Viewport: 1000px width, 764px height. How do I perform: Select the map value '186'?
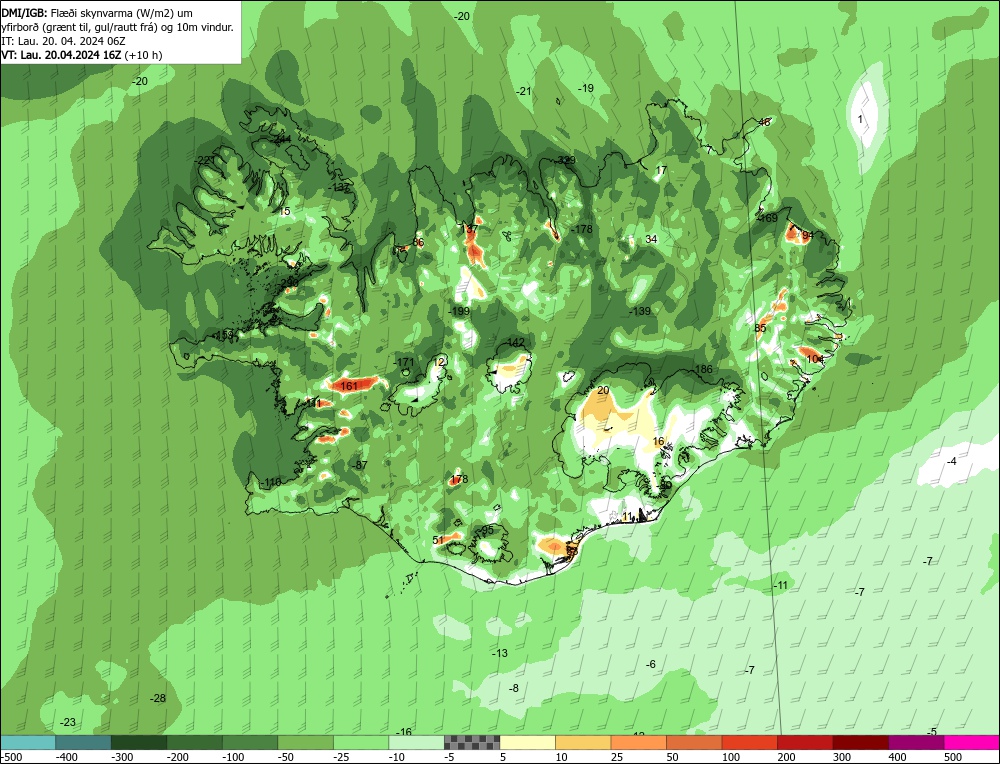click(703, 369)
